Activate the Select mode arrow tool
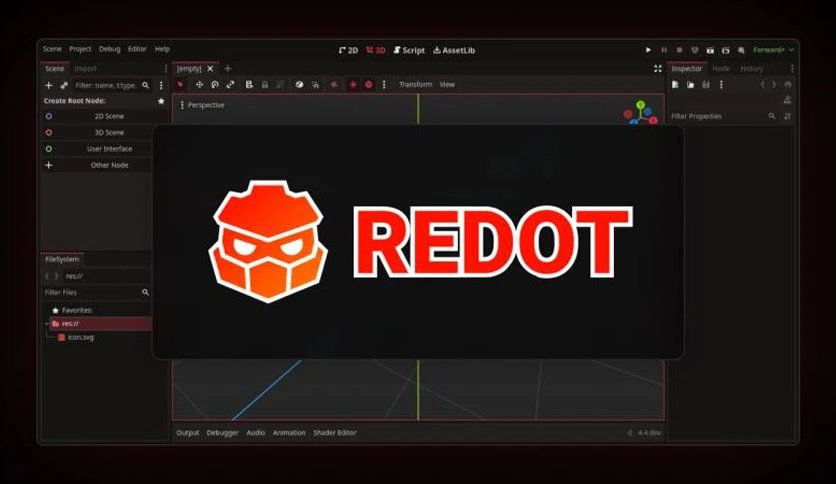The height and width of the screenshot is (484, 836). [x=180, y=84]
